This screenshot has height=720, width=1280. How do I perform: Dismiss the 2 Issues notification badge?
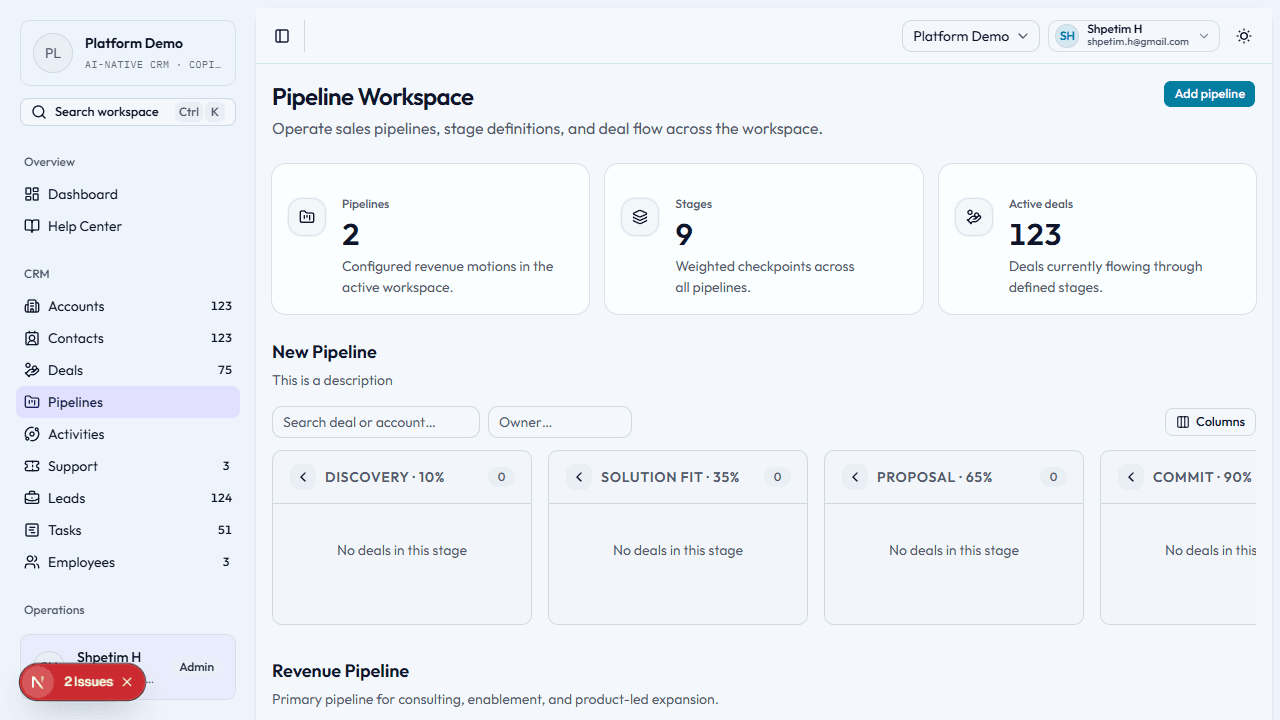click(x=126, y=681)
